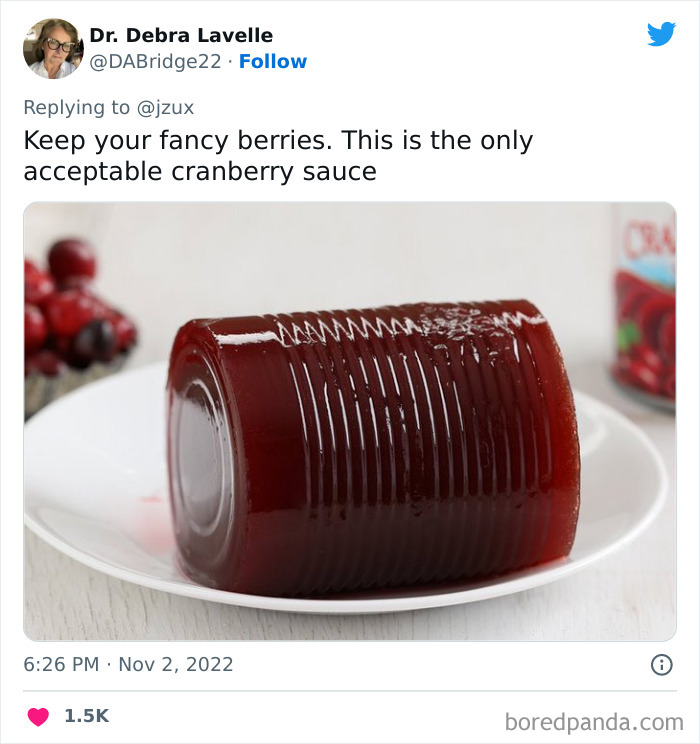View the 1.5K likes count
Image resolution: width=700 pixels, height=744 pixels.
[x=87, y=716]
